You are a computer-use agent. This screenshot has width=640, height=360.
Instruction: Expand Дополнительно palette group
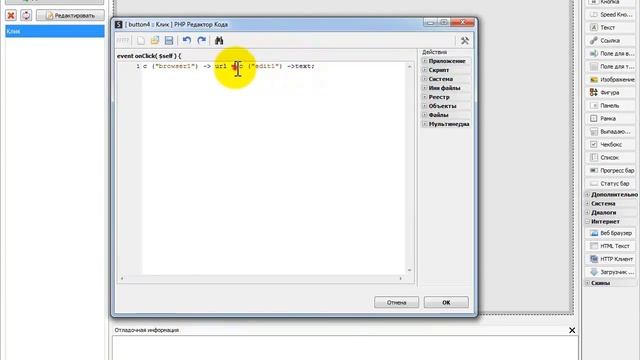pos(588,195)
